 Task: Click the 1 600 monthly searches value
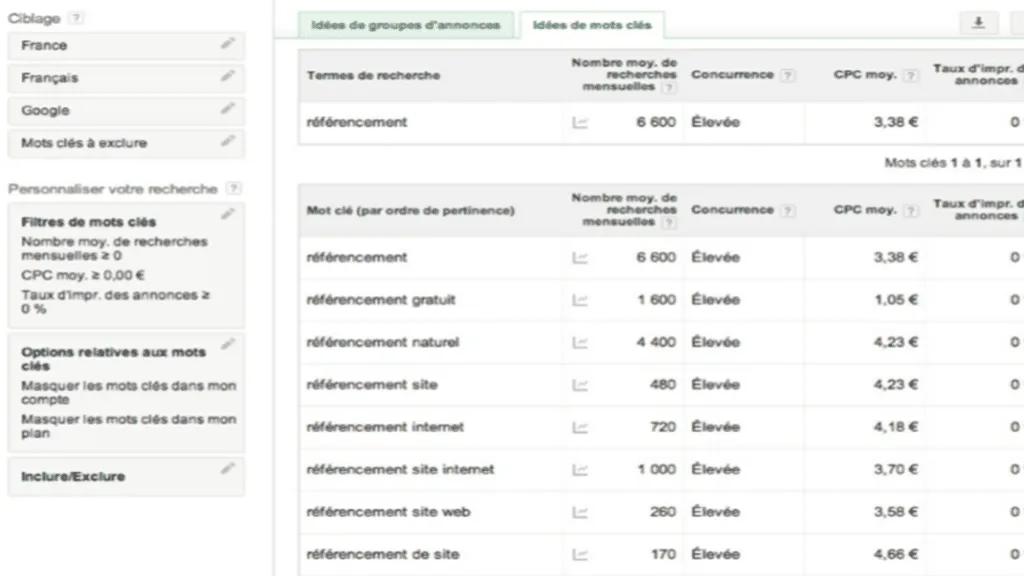click(x=656, y=300)
